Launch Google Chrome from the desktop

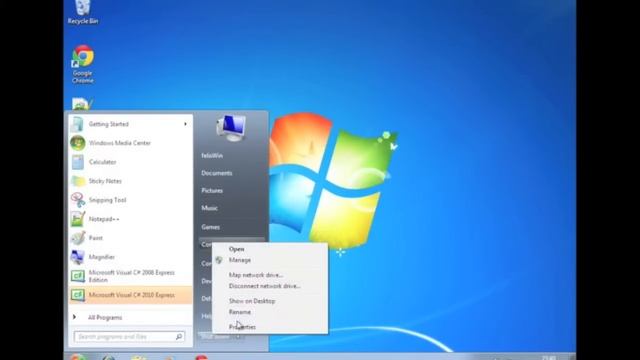83,64
